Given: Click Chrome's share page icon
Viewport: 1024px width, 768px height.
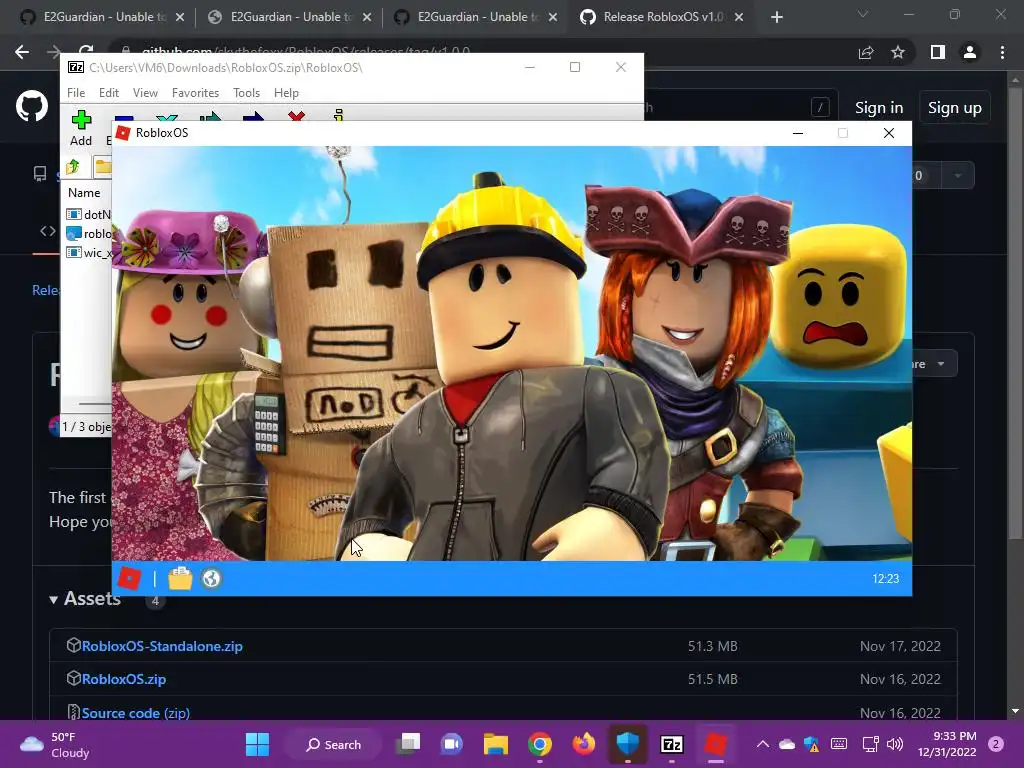Looking at the screenshot, I should (x=866, y=52).
